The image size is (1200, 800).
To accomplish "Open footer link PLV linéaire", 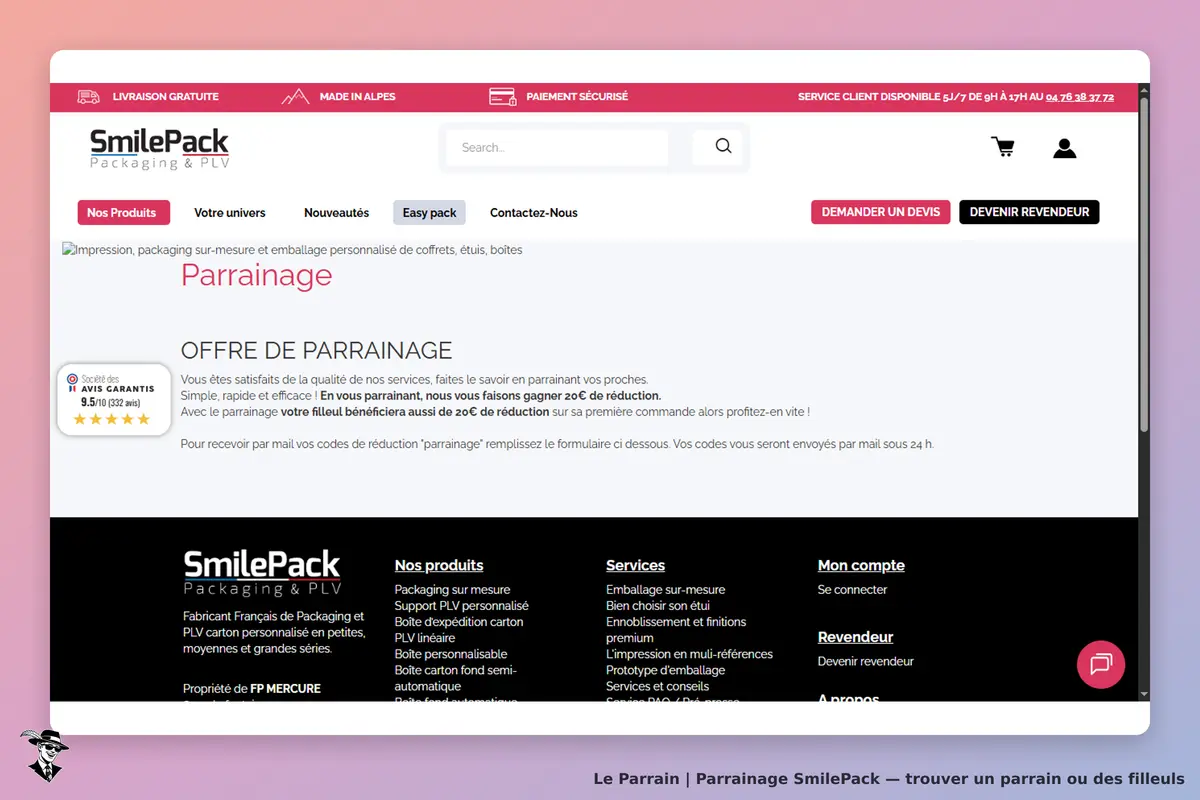I will pyautogui.click(x=425, y=638).
